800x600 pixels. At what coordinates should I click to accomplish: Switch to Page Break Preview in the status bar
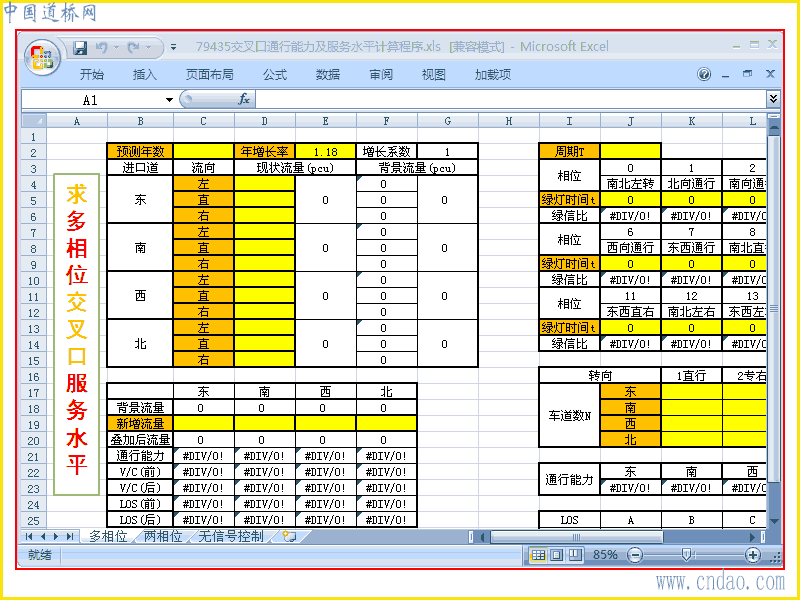tap(575, 555)
